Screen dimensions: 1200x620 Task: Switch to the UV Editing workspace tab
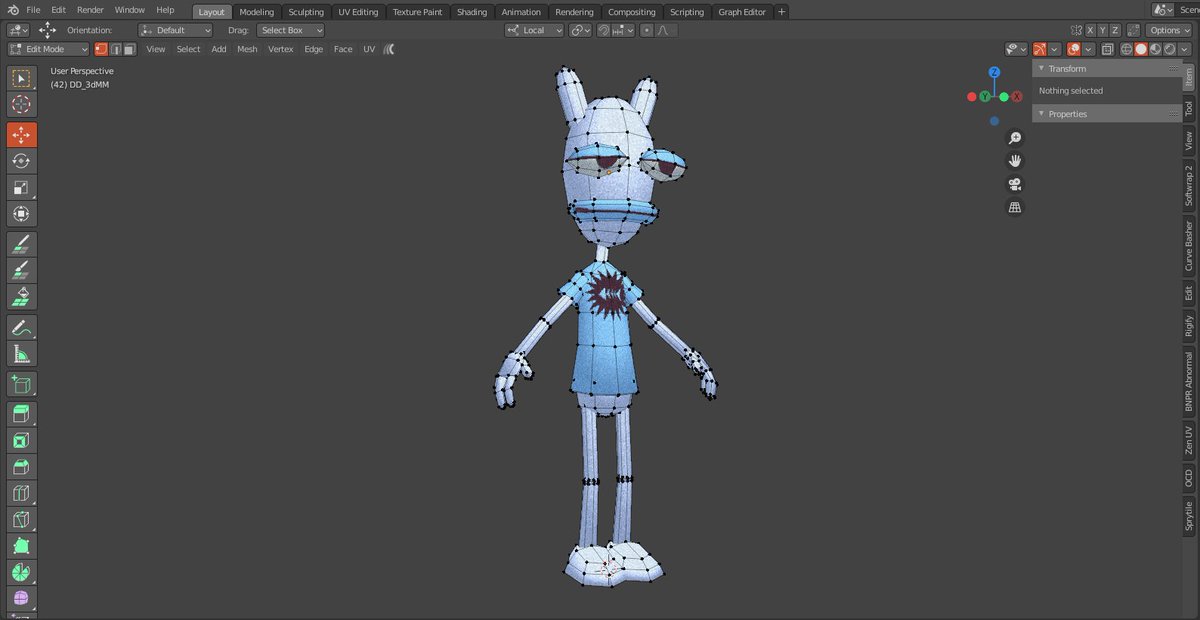358,12
